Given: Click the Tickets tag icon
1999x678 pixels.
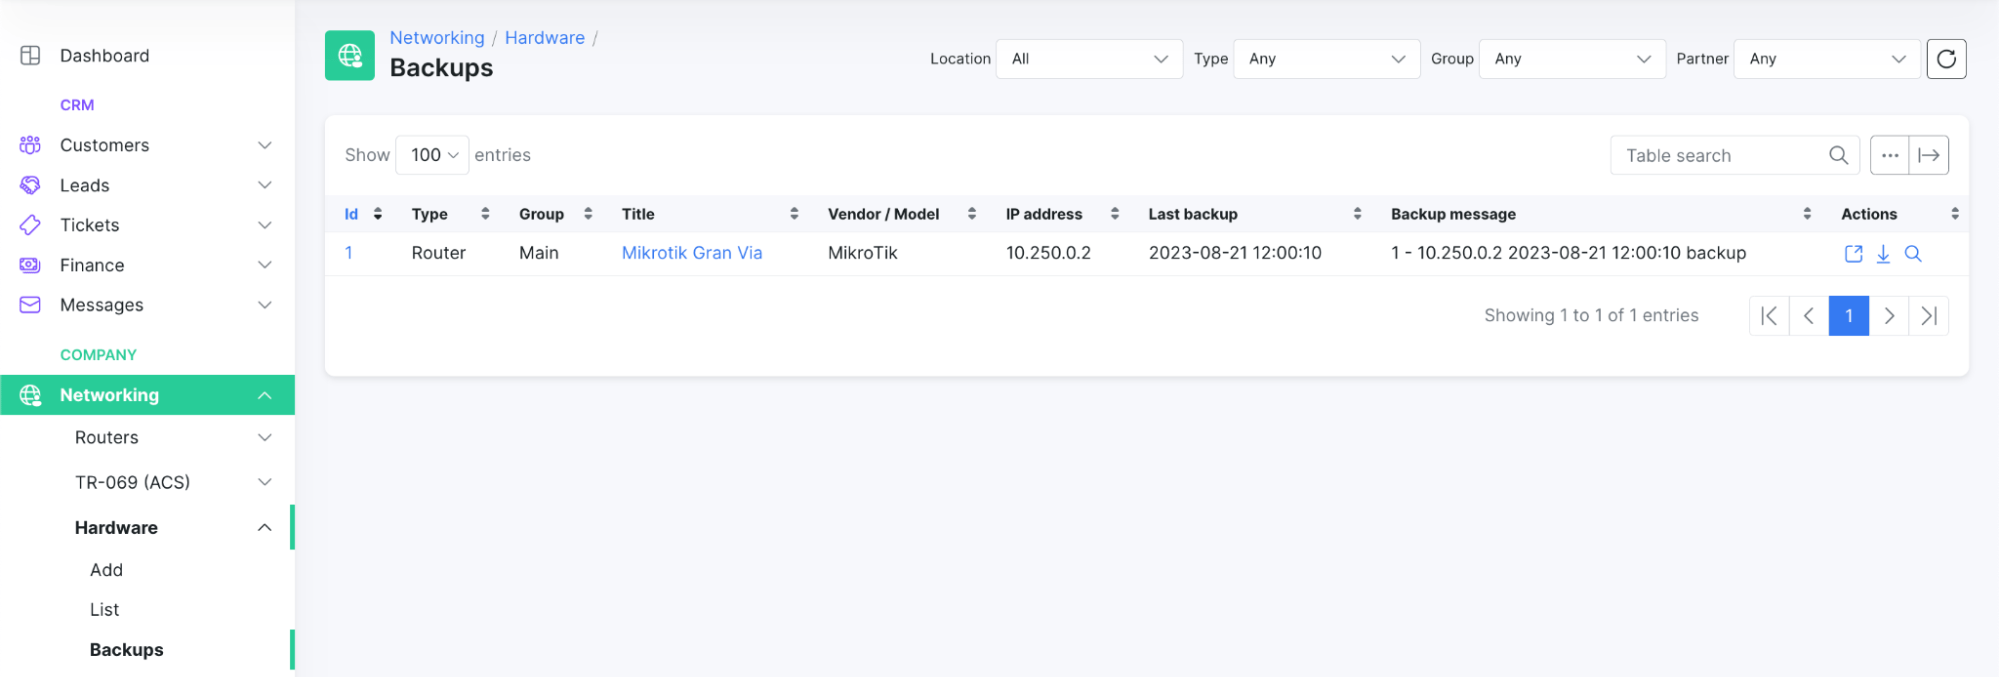Looking at the screenshot, I should pos(30,225).
